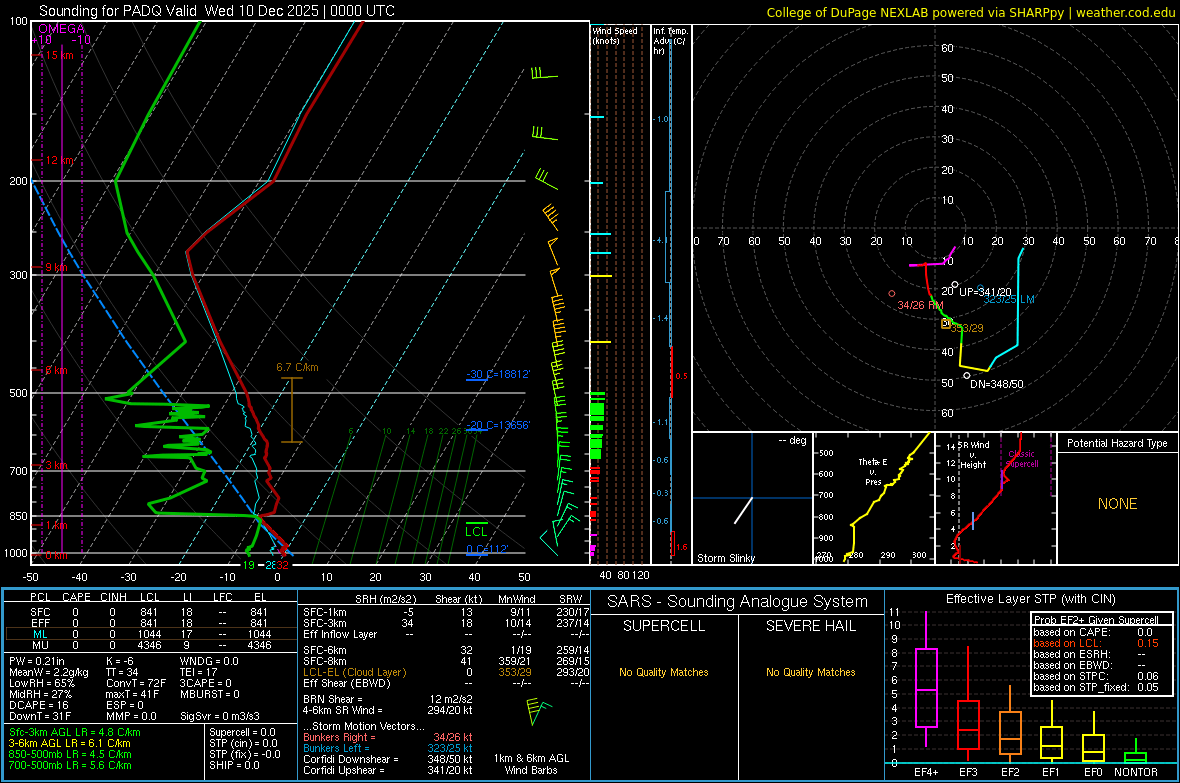1180x783 pixels.
Task: Click the '3-6km AGL LR = 6.1 C/km' line
Action: coord(69,743)
